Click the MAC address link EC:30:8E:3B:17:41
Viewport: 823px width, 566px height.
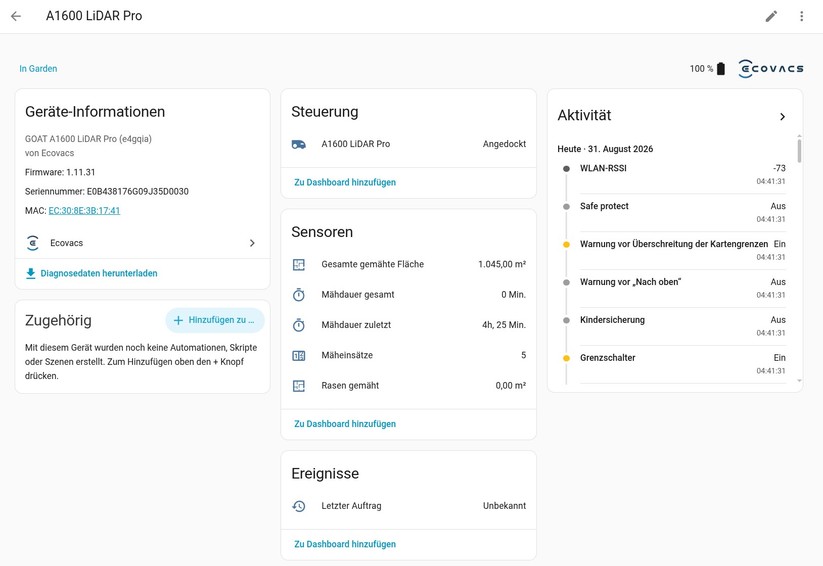click(x=85, y=211)
